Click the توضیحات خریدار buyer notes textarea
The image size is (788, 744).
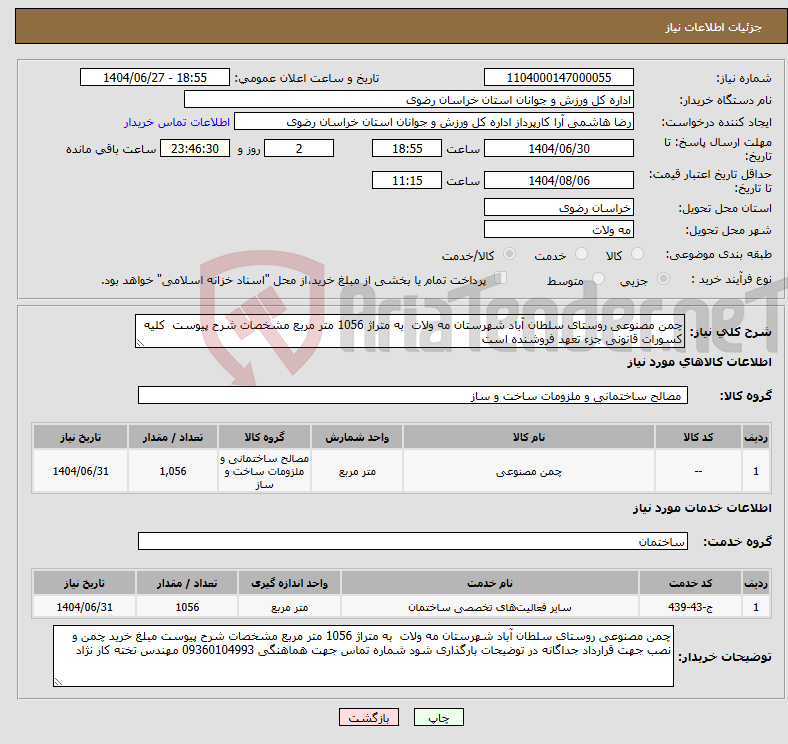pos(363,656)
